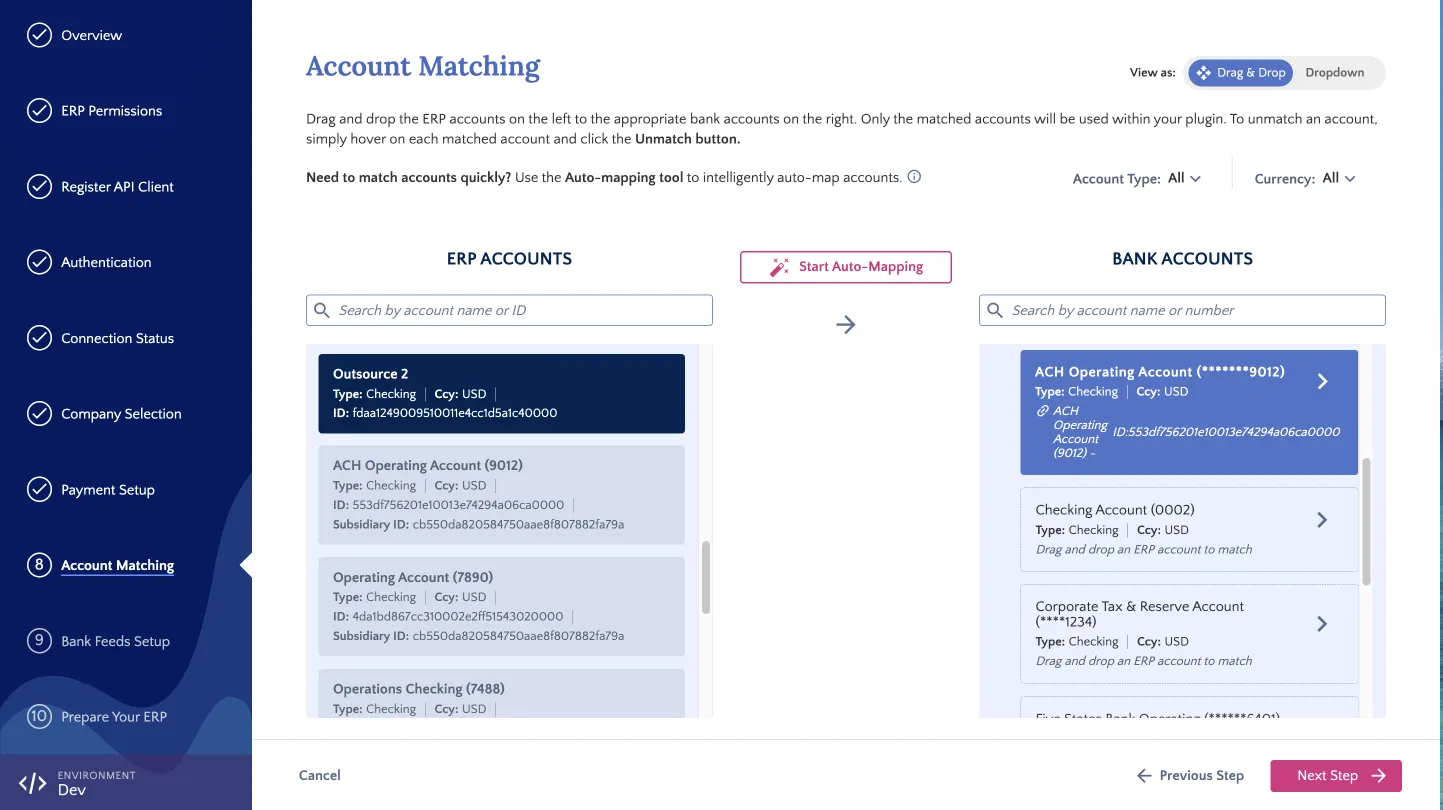
Task: Click the Authentication step checkmark icon
Action: tap(39, 263)
